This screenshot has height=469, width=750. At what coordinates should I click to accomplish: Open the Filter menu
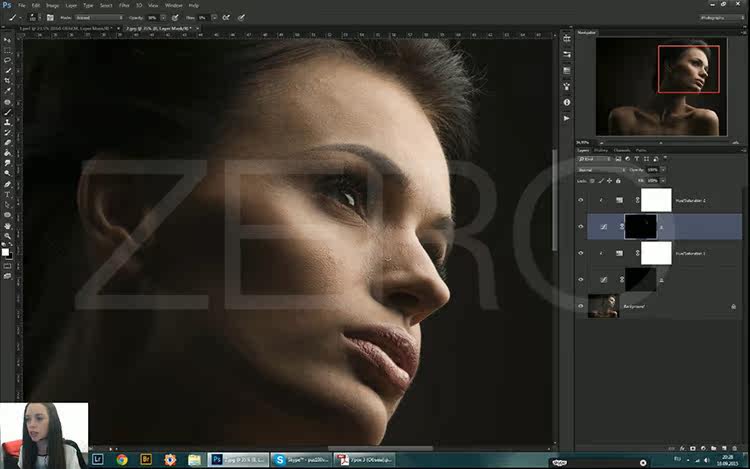tap(124, 5)
